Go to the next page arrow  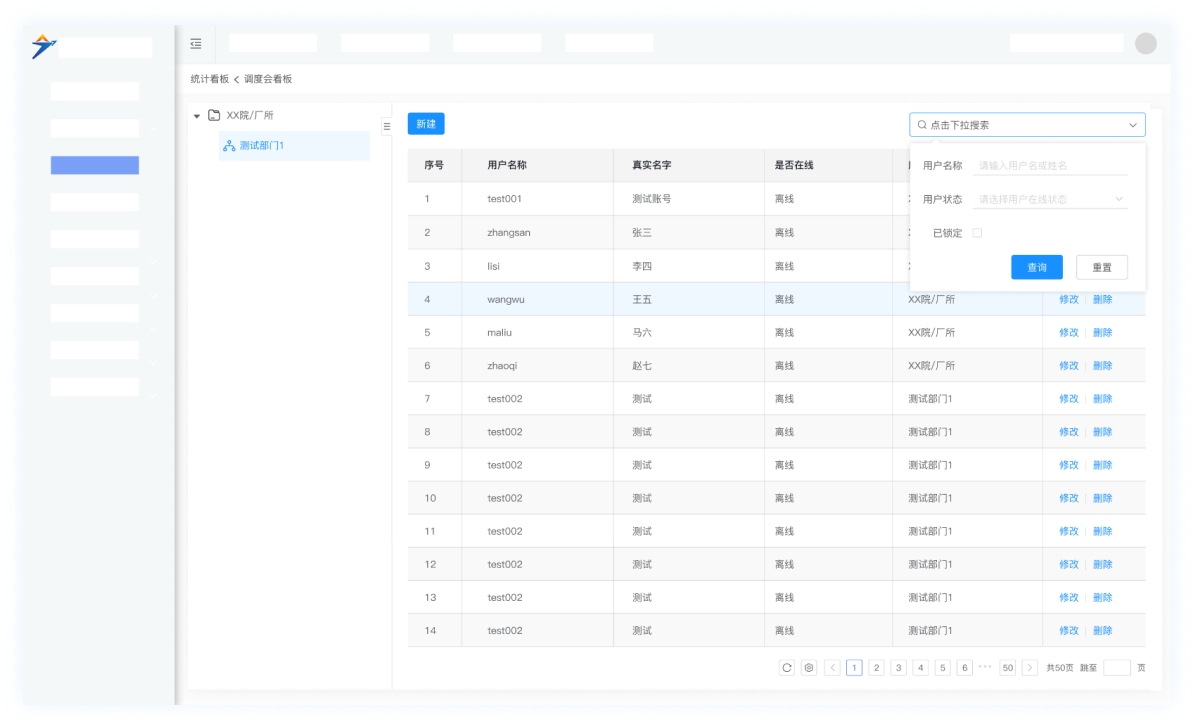point(1030,667)
